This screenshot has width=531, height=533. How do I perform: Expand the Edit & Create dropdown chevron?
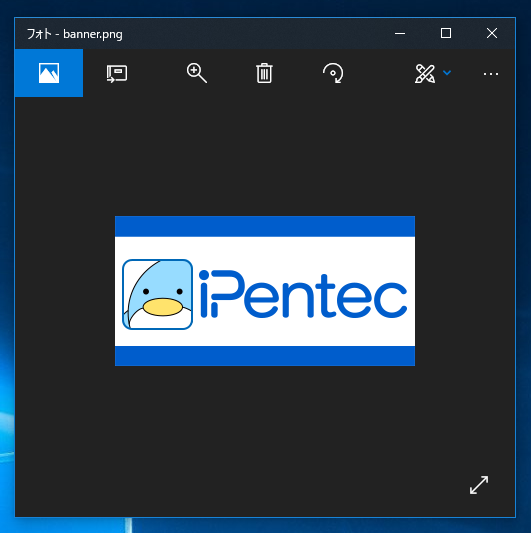click(447, 72)
